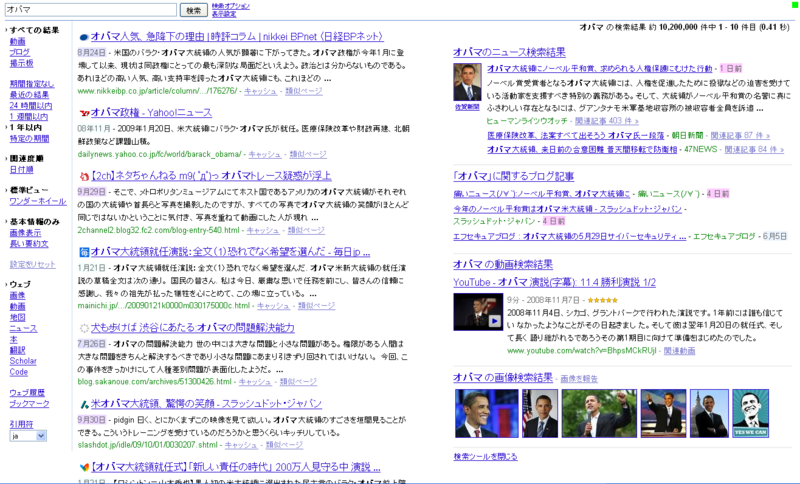Switch to ワンダーホイール view
800x484 pixels.
coord(38,201)
